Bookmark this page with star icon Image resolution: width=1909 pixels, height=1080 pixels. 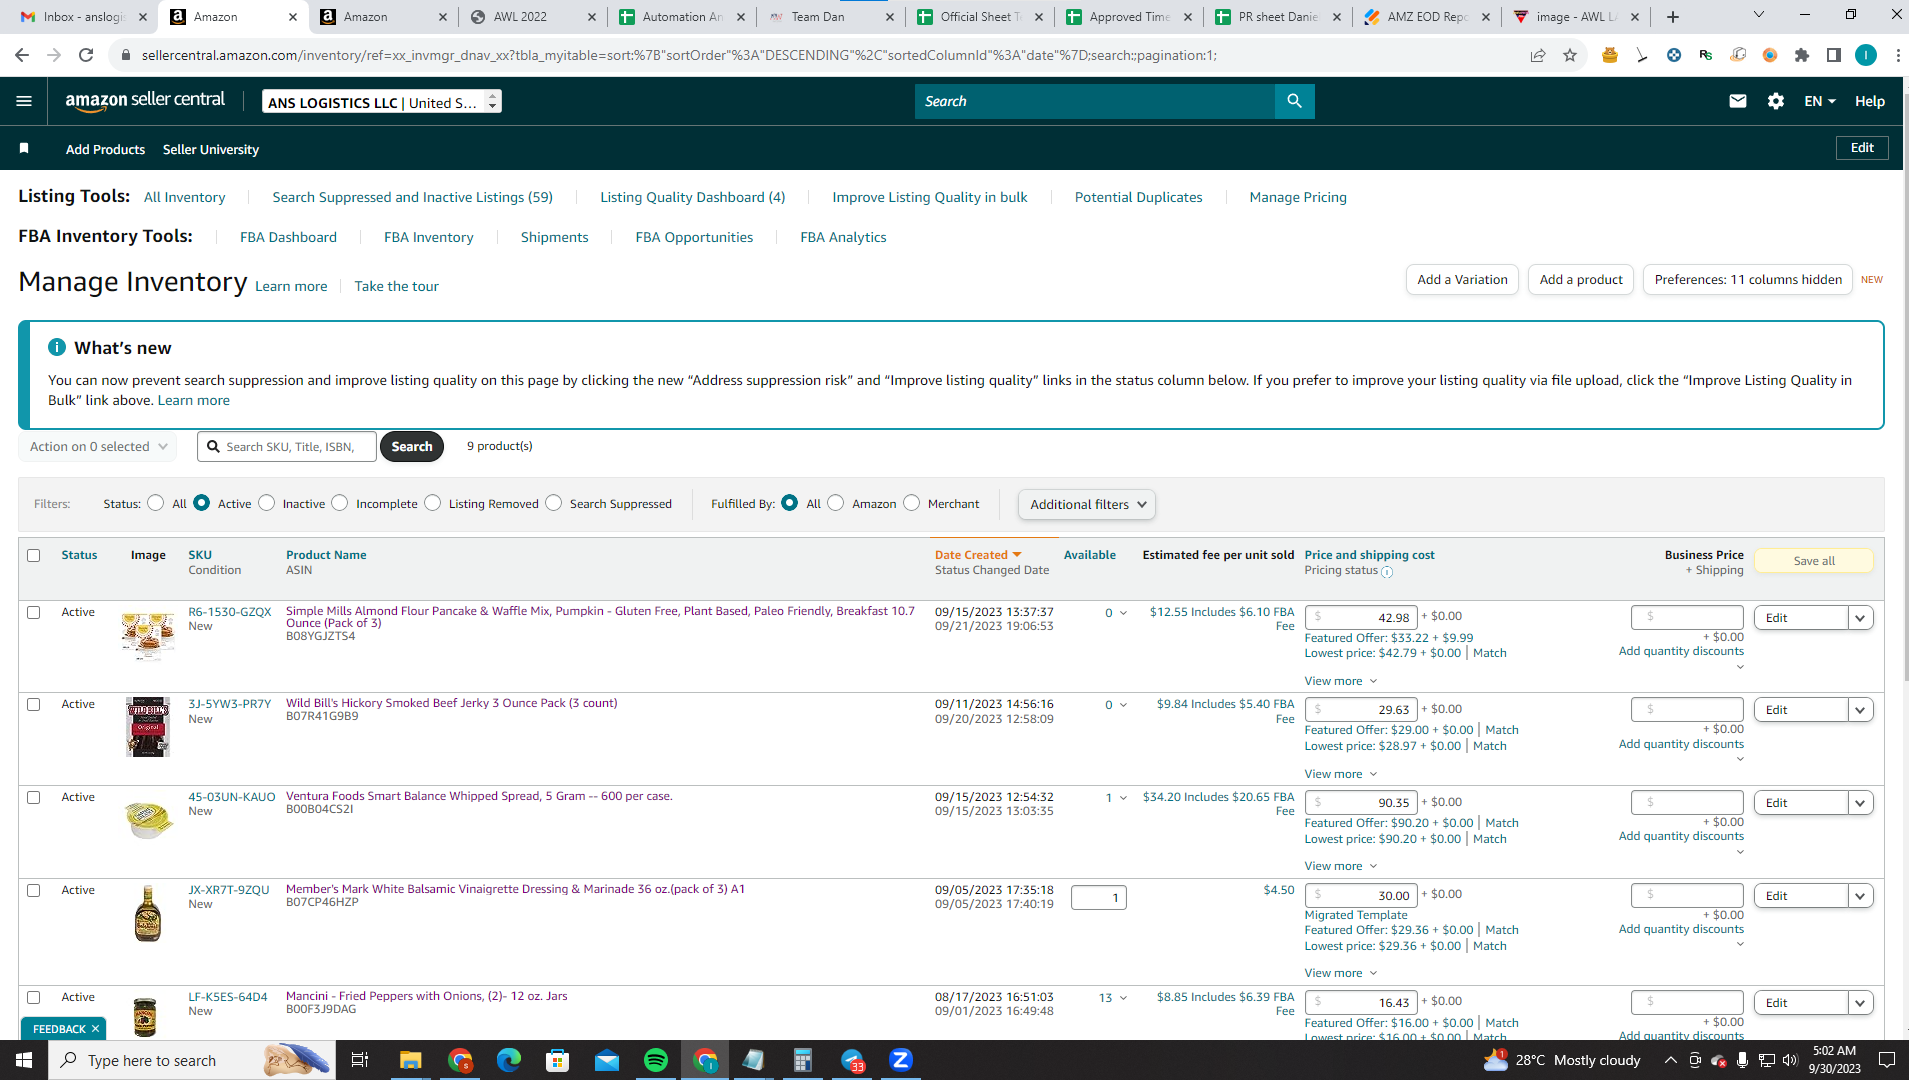tap(1570, 55)
